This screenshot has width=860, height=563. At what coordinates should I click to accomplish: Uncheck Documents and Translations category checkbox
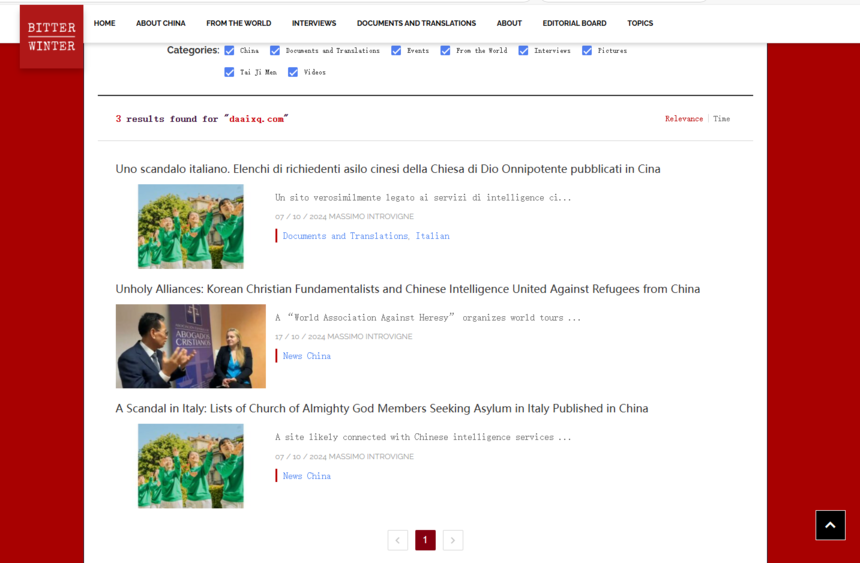[x=275, y=50]
